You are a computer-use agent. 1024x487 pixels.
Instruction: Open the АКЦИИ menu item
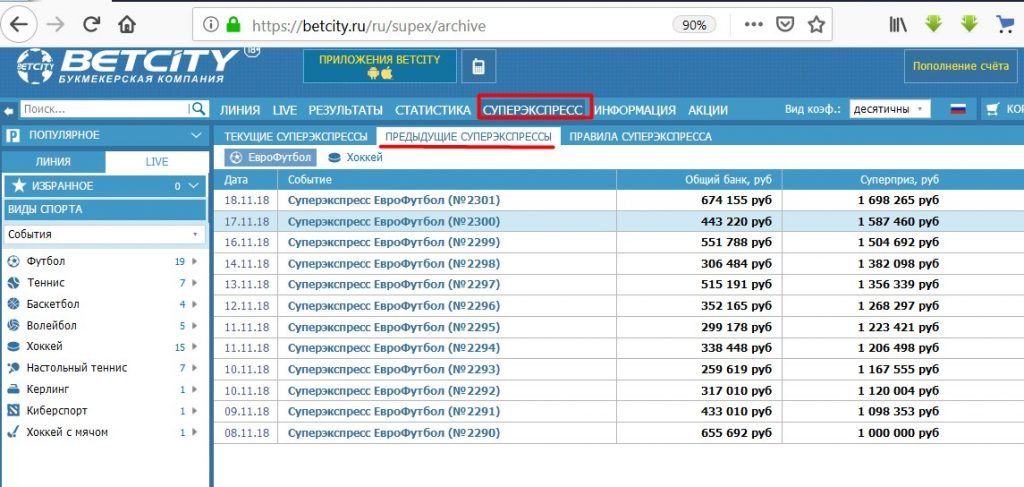pos(708,110)
